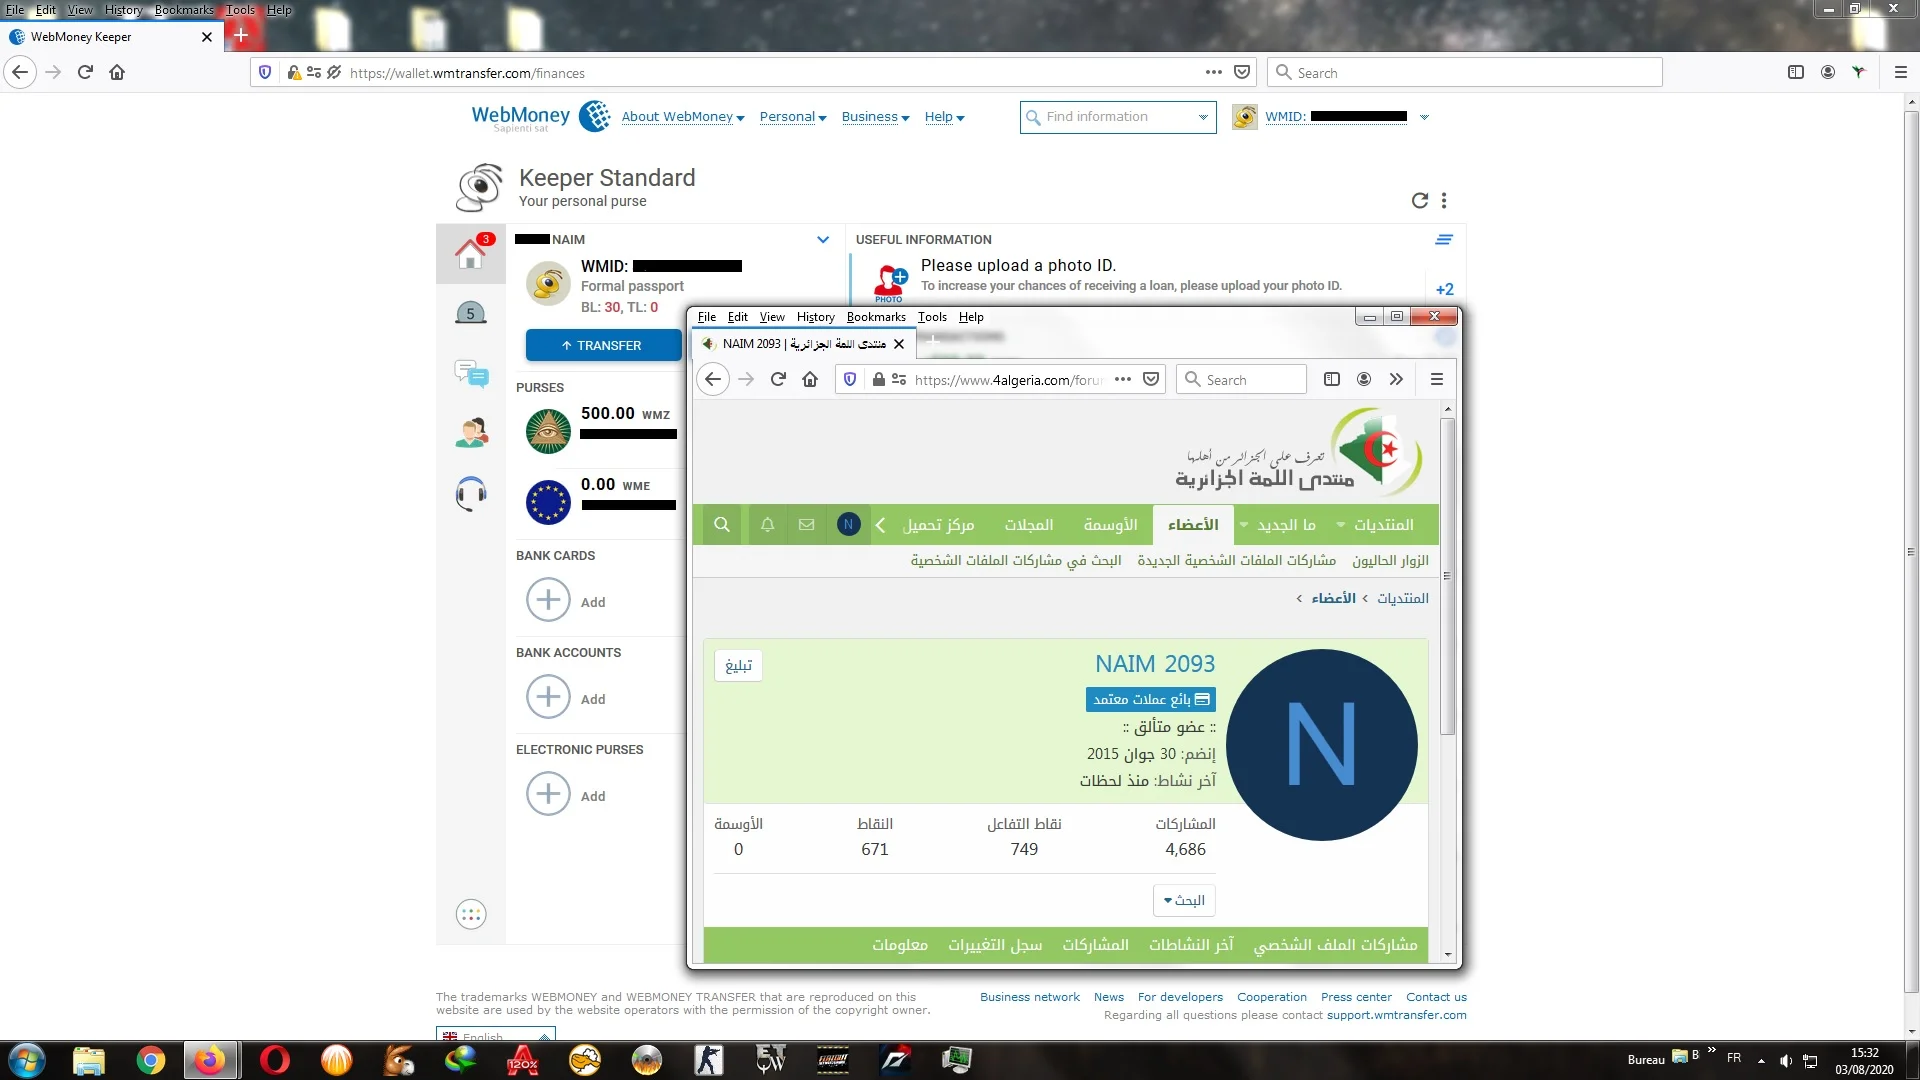The width and height of the screenshot is (1920, 1080).
Task: Click the refresh icon beside Keeper Standard
Action: pos(1419,200)
